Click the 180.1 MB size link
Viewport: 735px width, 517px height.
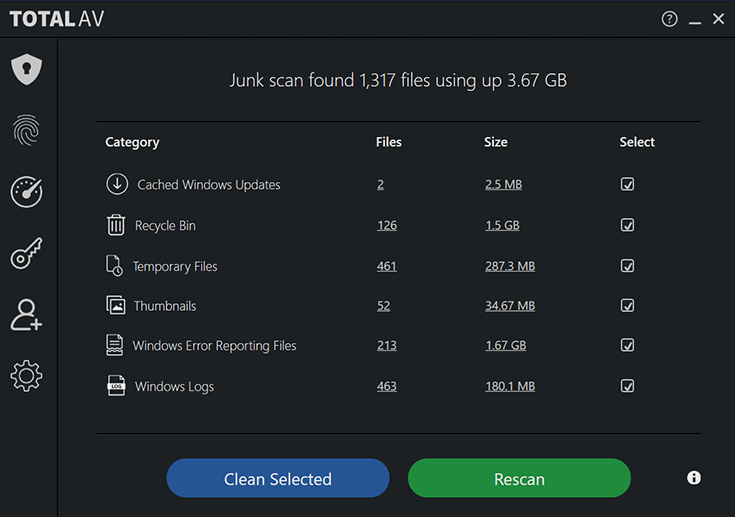[x=510, y=386]
